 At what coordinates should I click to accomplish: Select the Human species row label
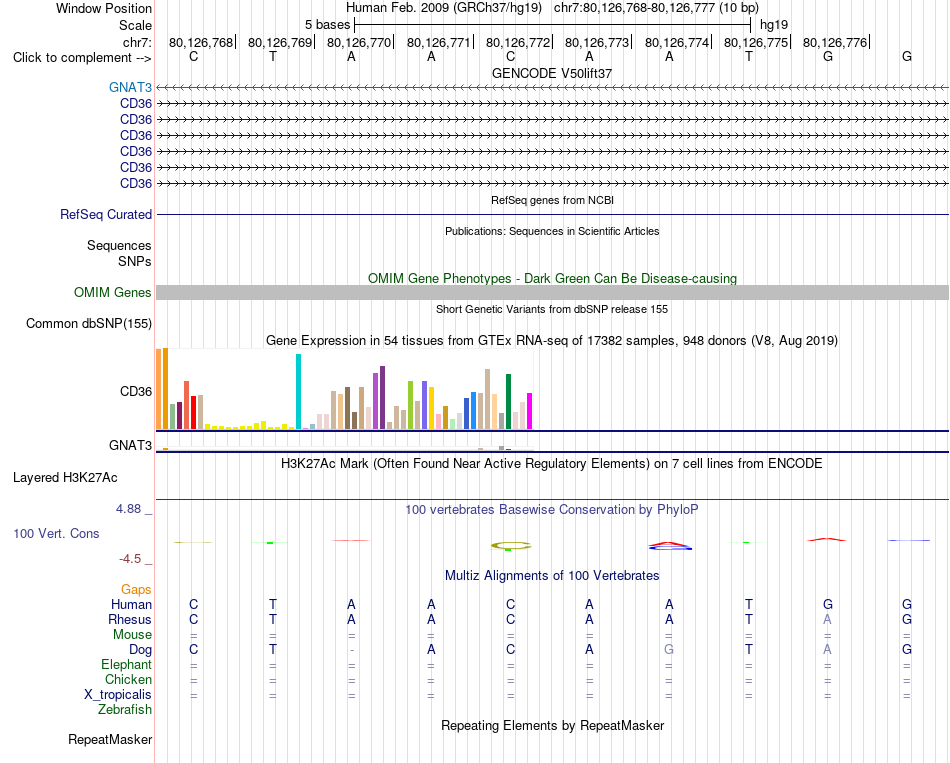click(x=131, y=605)
